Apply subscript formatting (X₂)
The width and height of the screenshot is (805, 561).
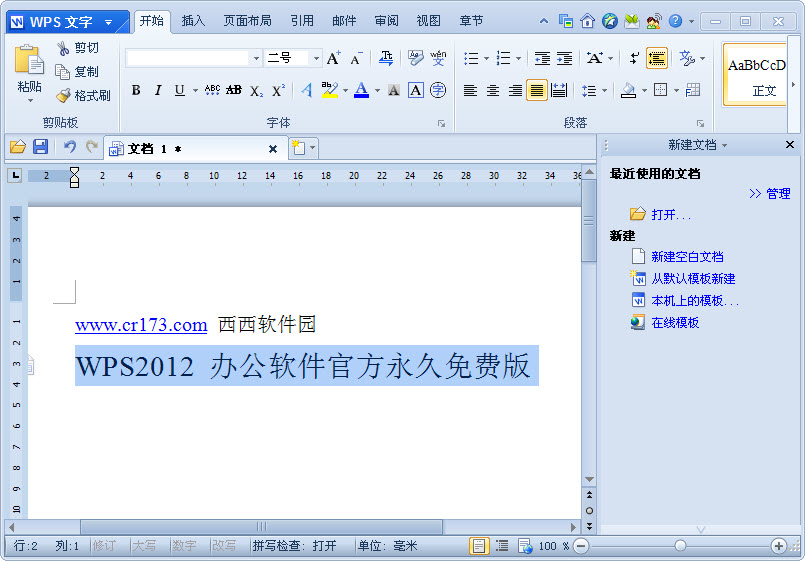(x=256, y=91)
